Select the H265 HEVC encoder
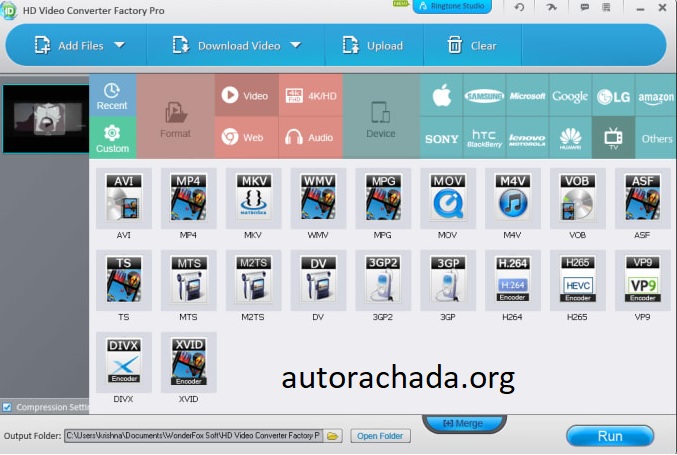This screenshot has width=677, height=455. (x=577, y=280)
